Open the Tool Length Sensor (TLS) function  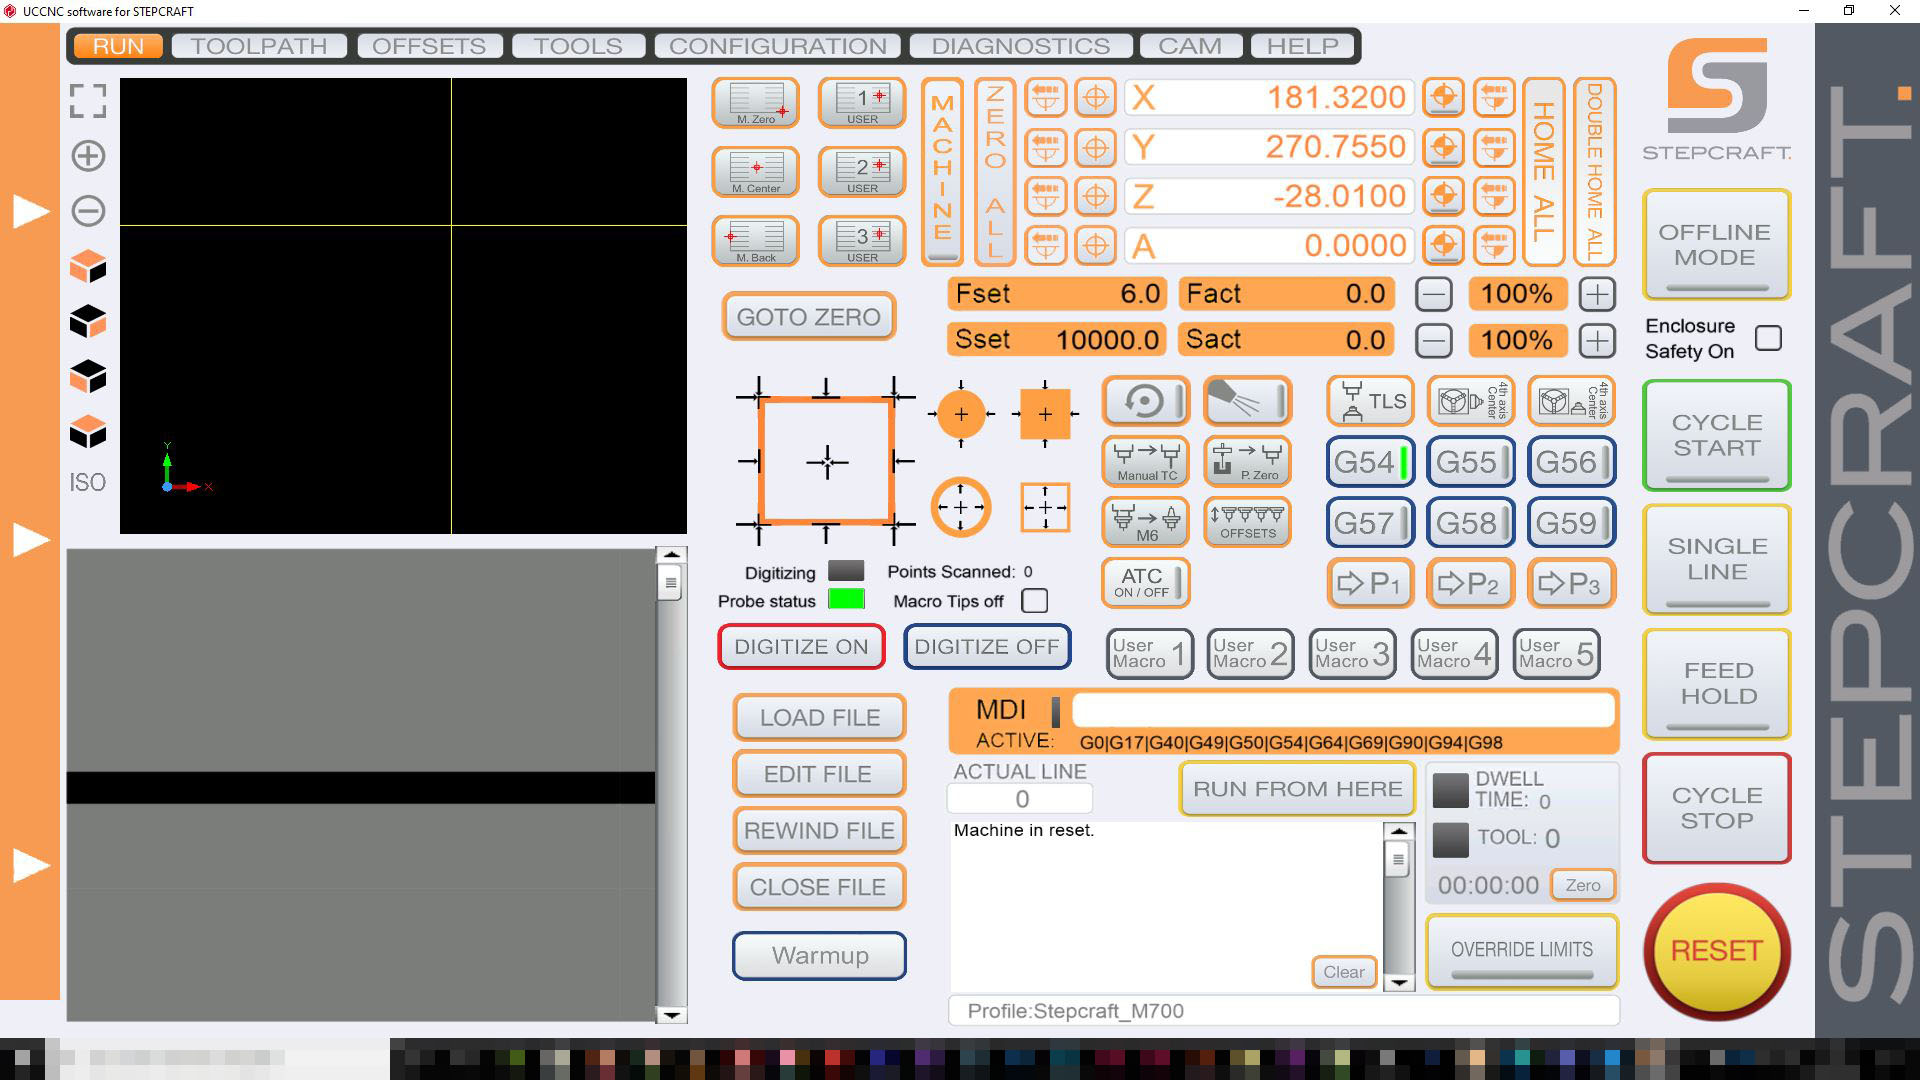click(x=1370, y=400)
